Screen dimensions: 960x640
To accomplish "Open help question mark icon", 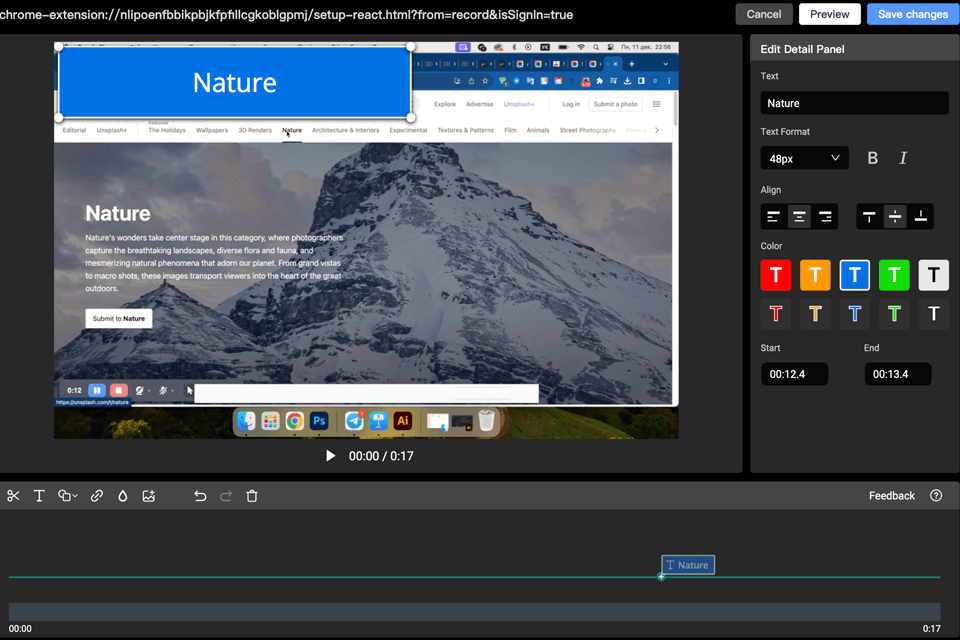I will point(936,495).
